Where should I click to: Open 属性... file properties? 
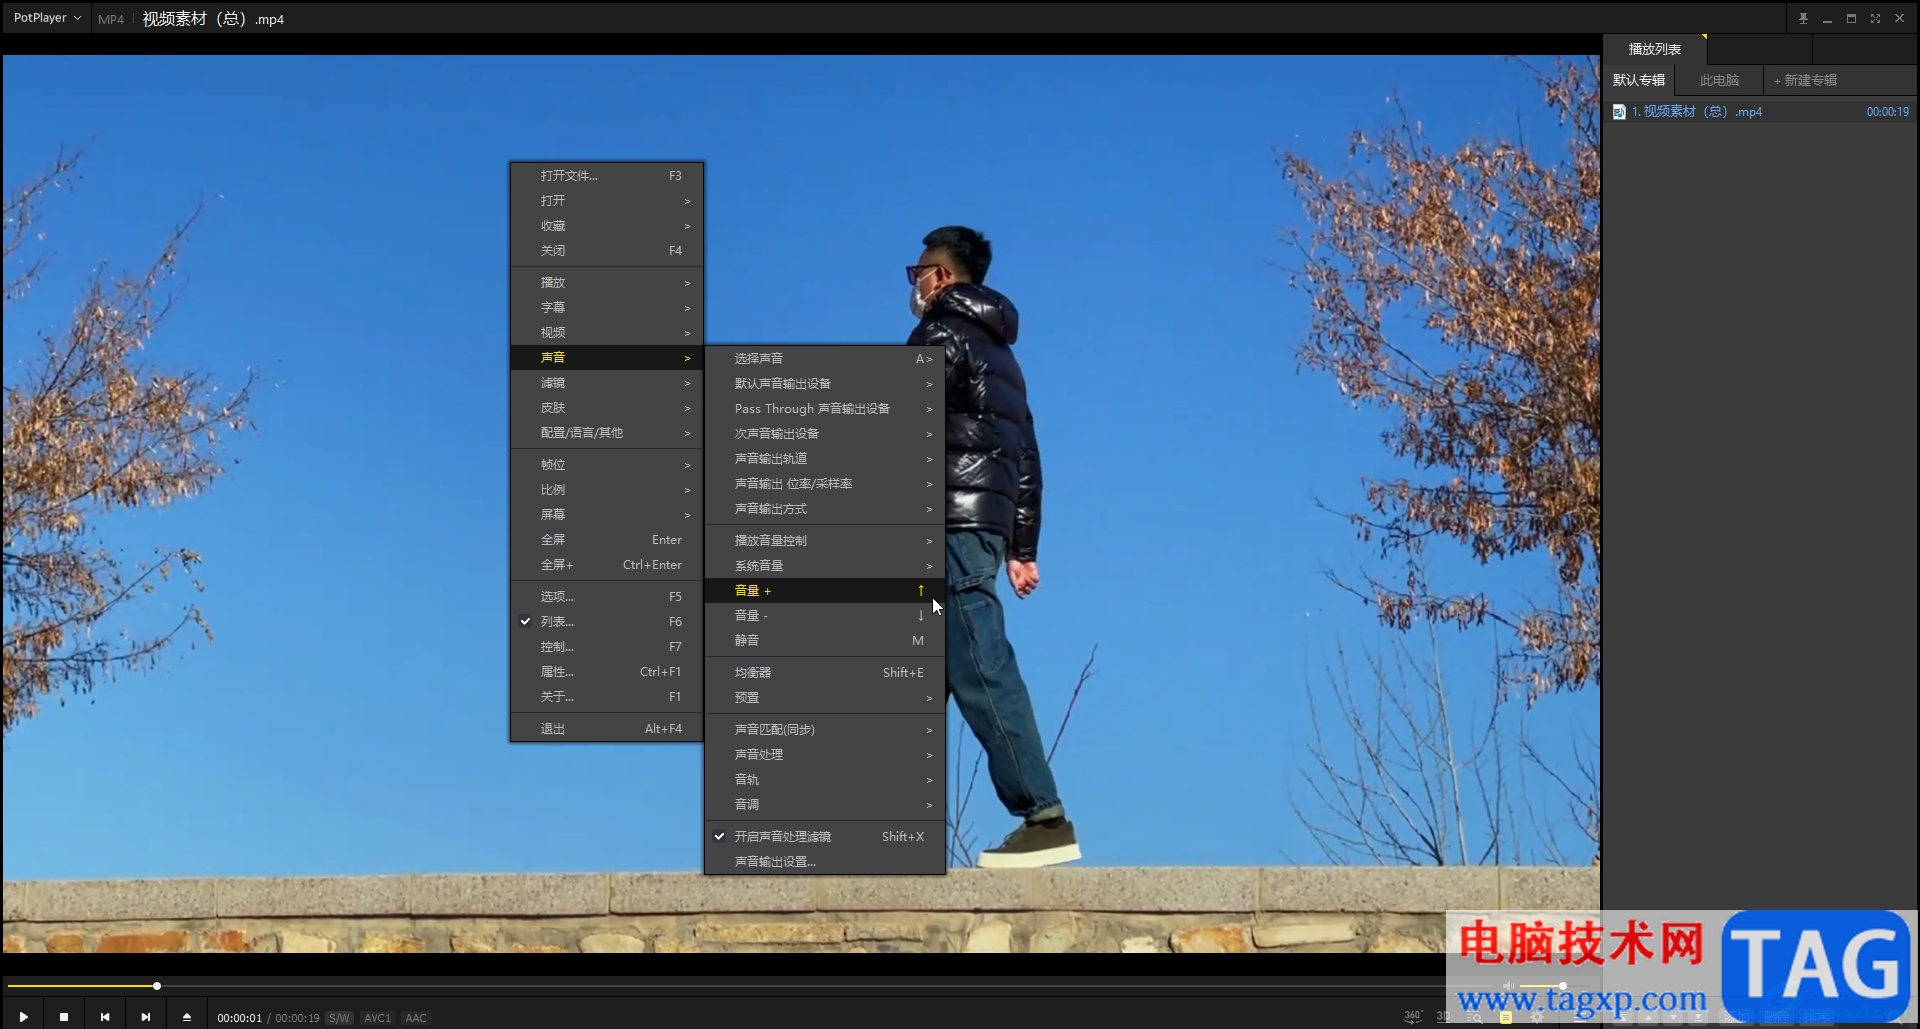point(607,672)
